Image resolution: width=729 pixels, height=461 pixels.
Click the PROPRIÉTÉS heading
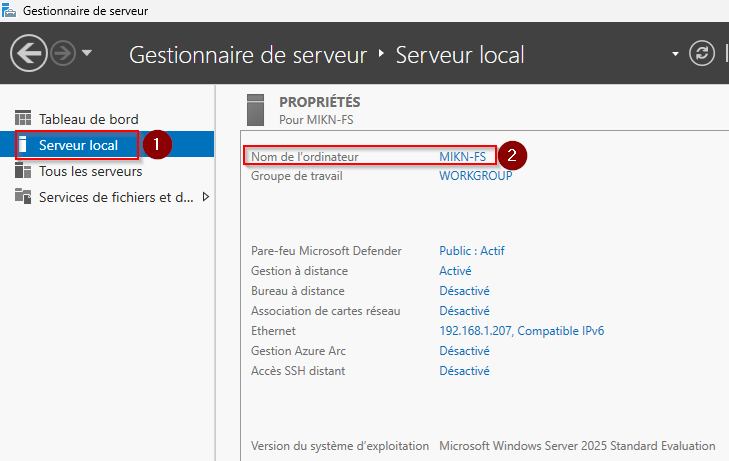click(x=319, y=102)
